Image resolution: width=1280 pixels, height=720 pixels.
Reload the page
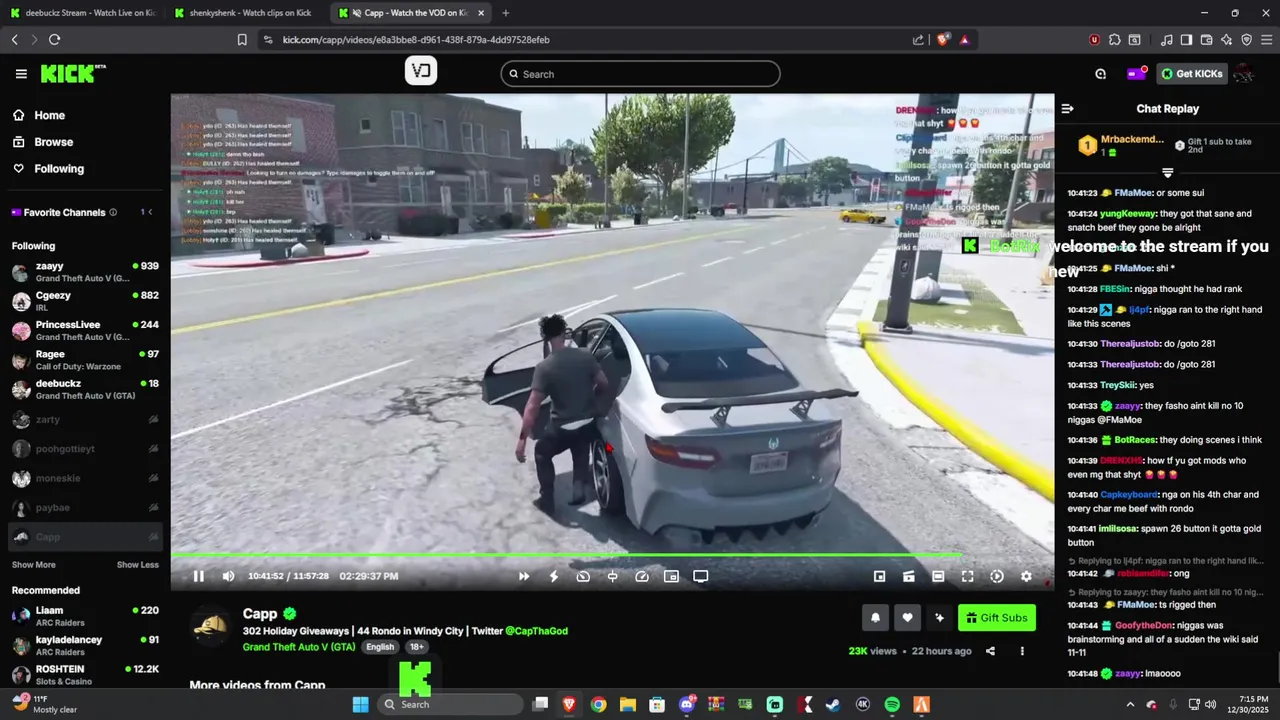(x=54, y=40)
